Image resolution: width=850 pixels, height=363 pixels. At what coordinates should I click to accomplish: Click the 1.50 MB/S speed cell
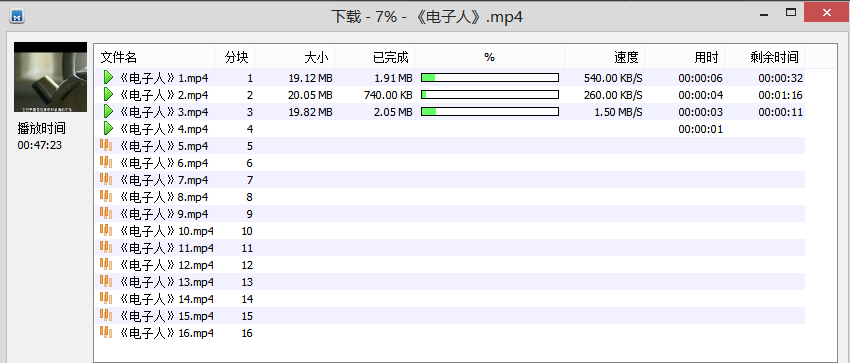click(x=619, y=112)
